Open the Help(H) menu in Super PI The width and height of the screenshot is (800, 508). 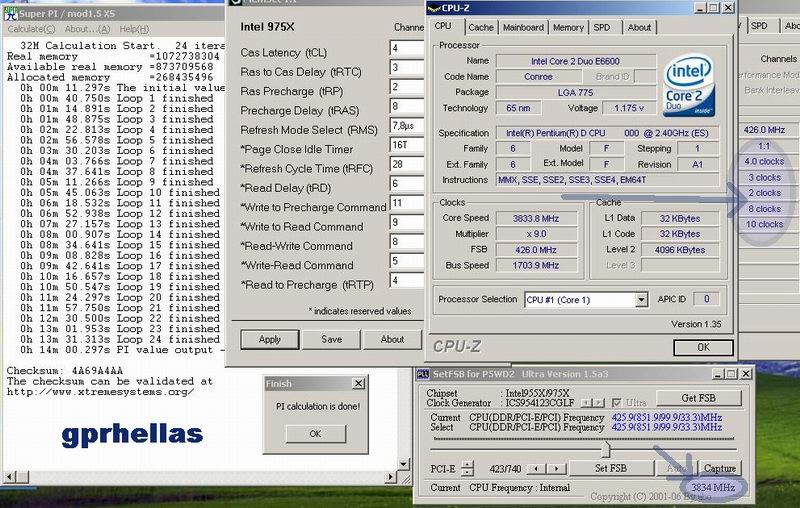pos(134,29)
